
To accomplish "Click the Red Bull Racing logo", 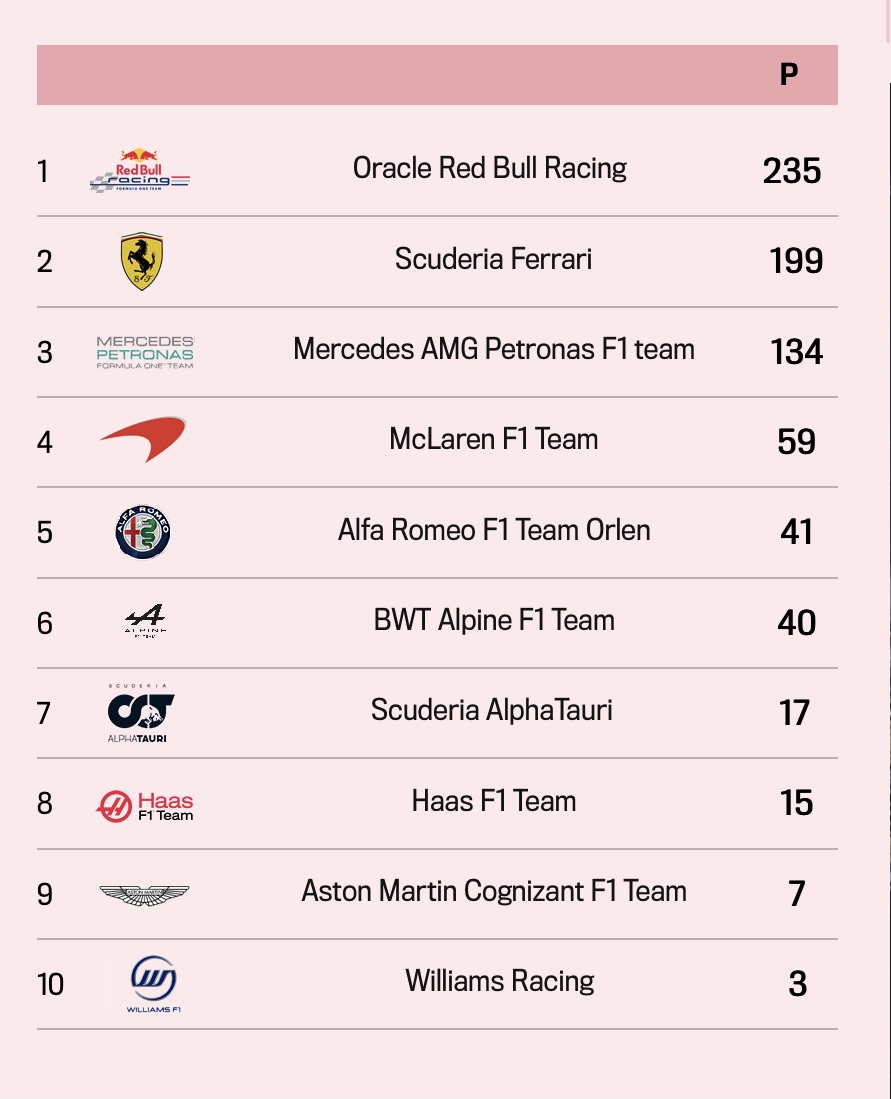I will 140,170.
